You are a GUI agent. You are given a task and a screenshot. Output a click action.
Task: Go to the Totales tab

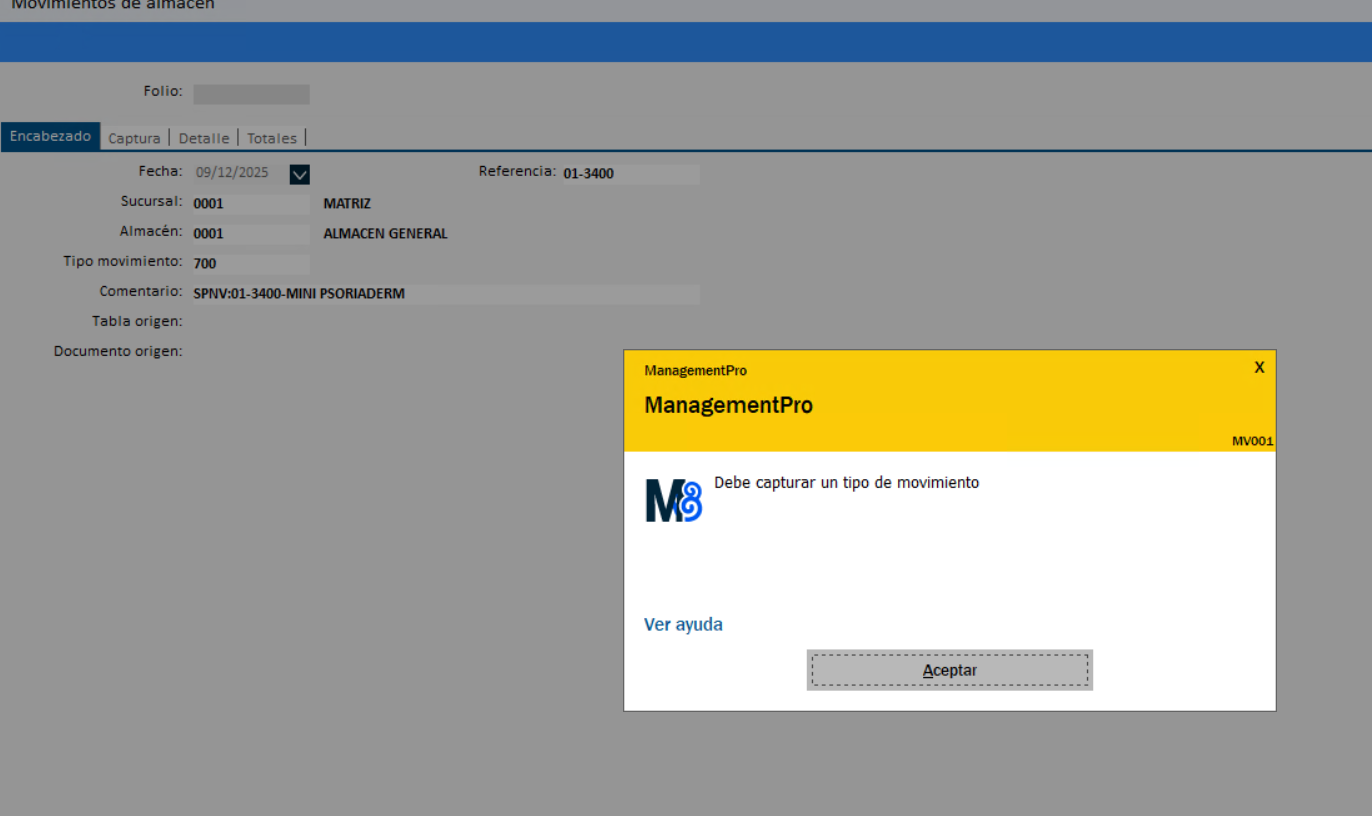pos(272,138)
